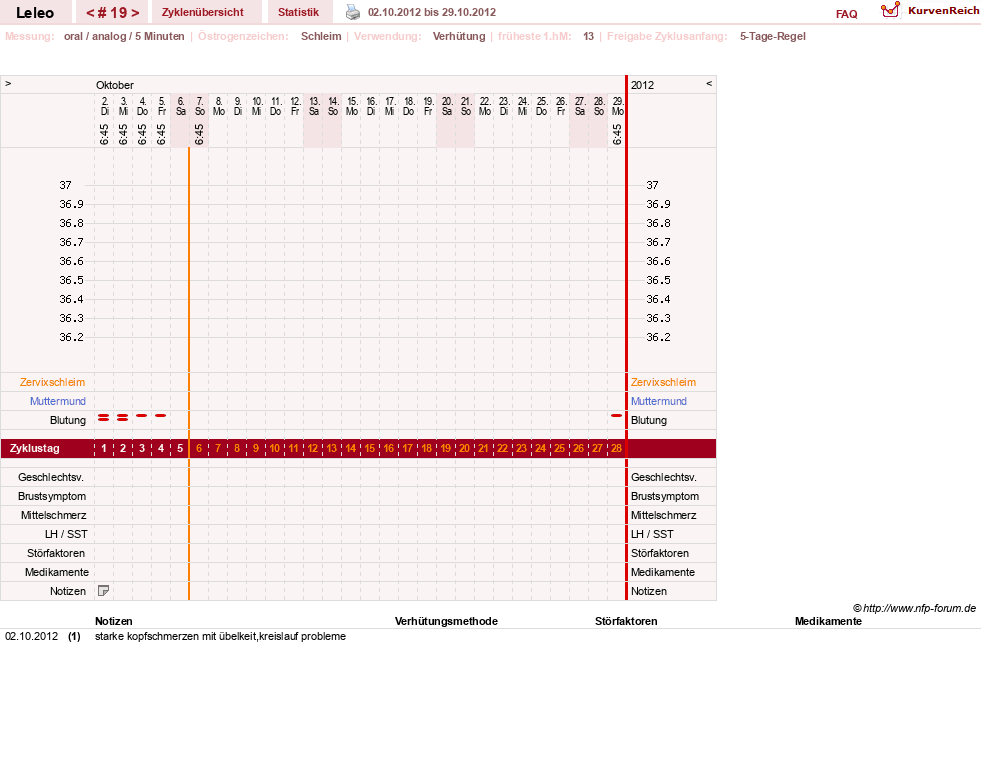Collapse chart using the < arrow right of 2012
Screen dimensions: 981x760
coord(709,84)
